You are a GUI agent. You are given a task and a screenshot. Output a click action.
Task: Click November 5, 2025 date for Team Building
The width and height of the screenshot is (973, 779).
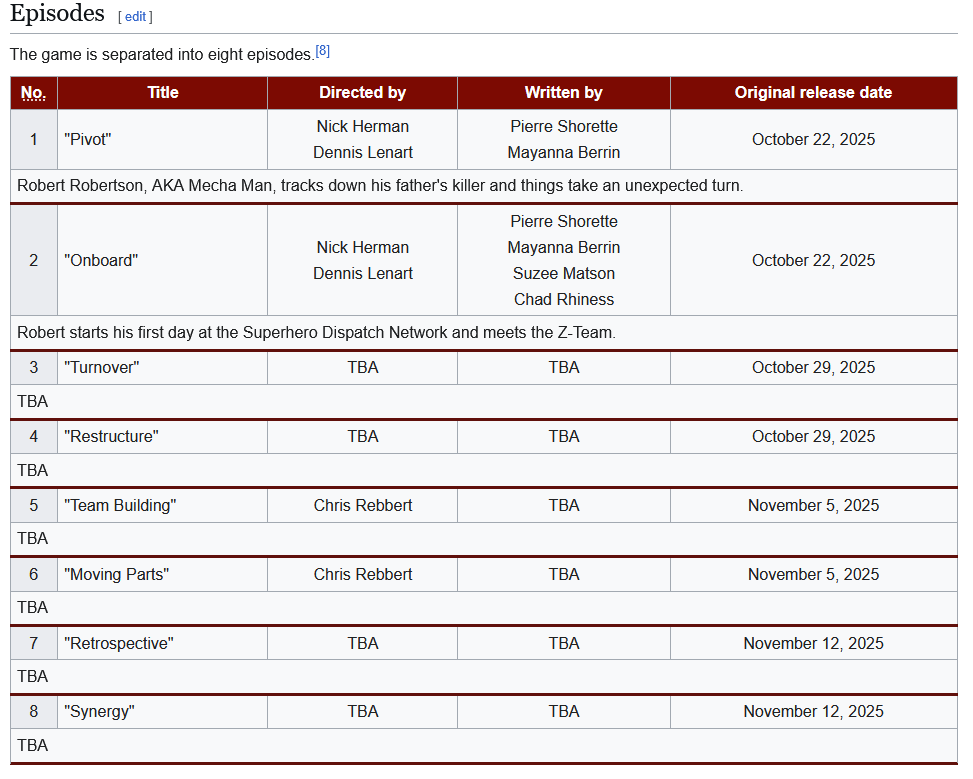pyautogui.click(x=814, y=505)
